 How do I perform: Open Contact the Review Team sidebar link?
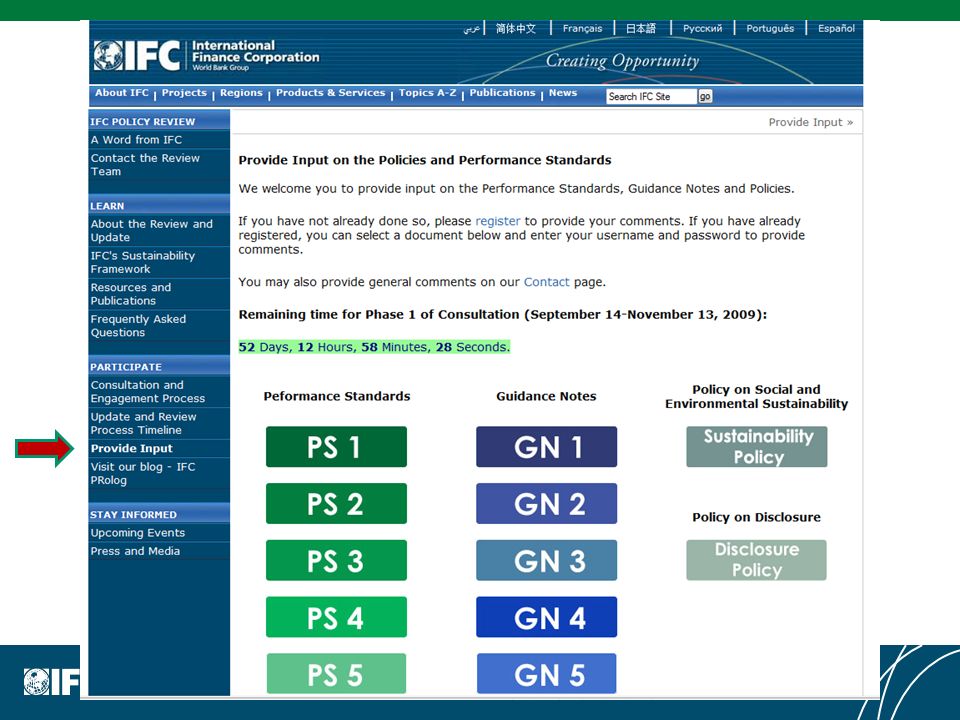(145, 165)
